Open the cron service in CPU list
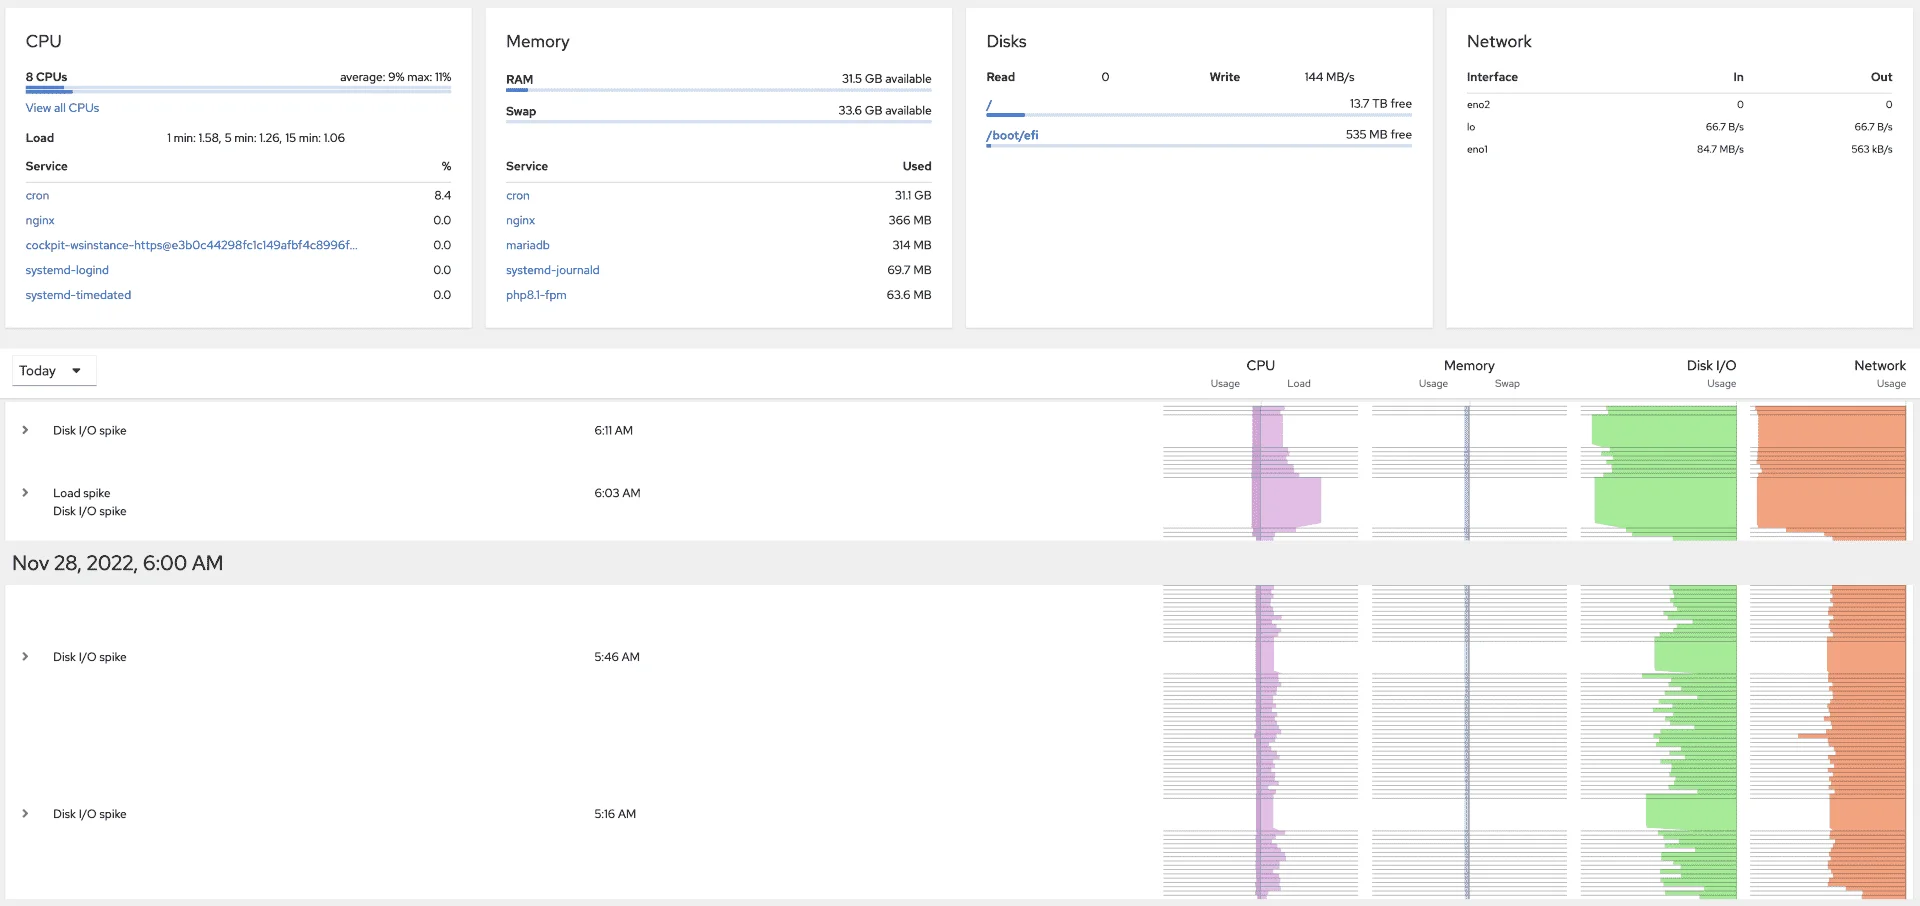Viewport: 1920px width, 906px height. click(x=37, y=196)
